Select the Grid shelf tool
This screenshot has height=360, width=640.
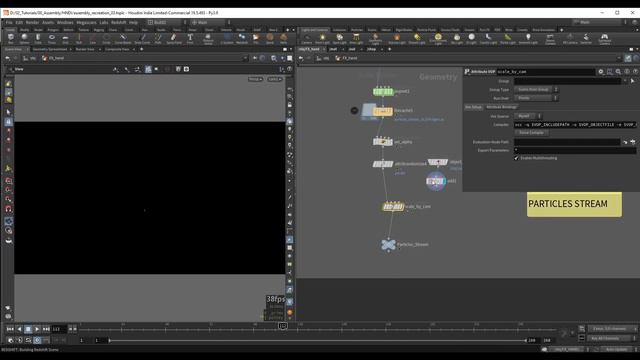(x=65, y=39)
